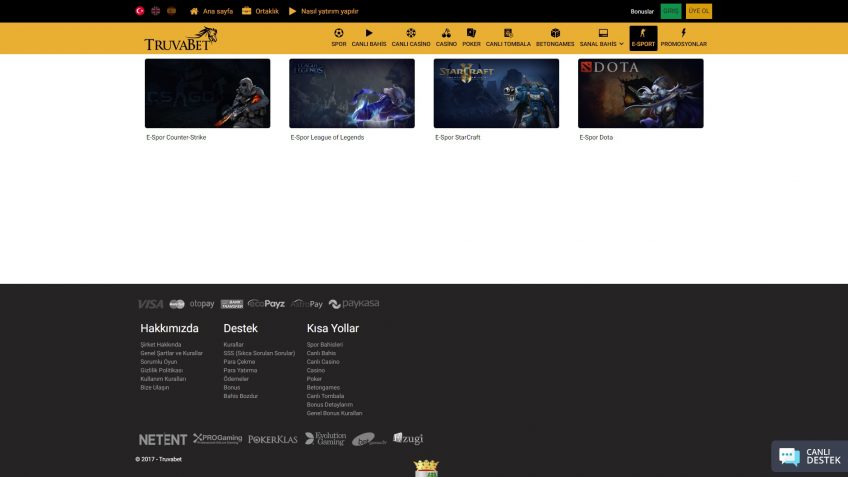Open SSS frequently asked questions link
Screen dimensions: 848x477
tap(259, 353)
